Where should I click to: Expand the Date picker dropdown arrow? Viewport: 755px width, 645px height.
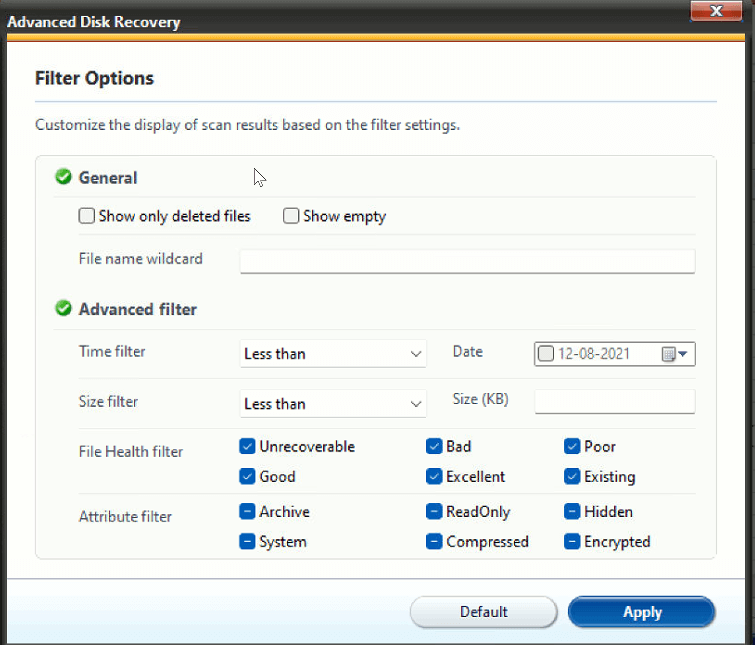pos(683,354)
